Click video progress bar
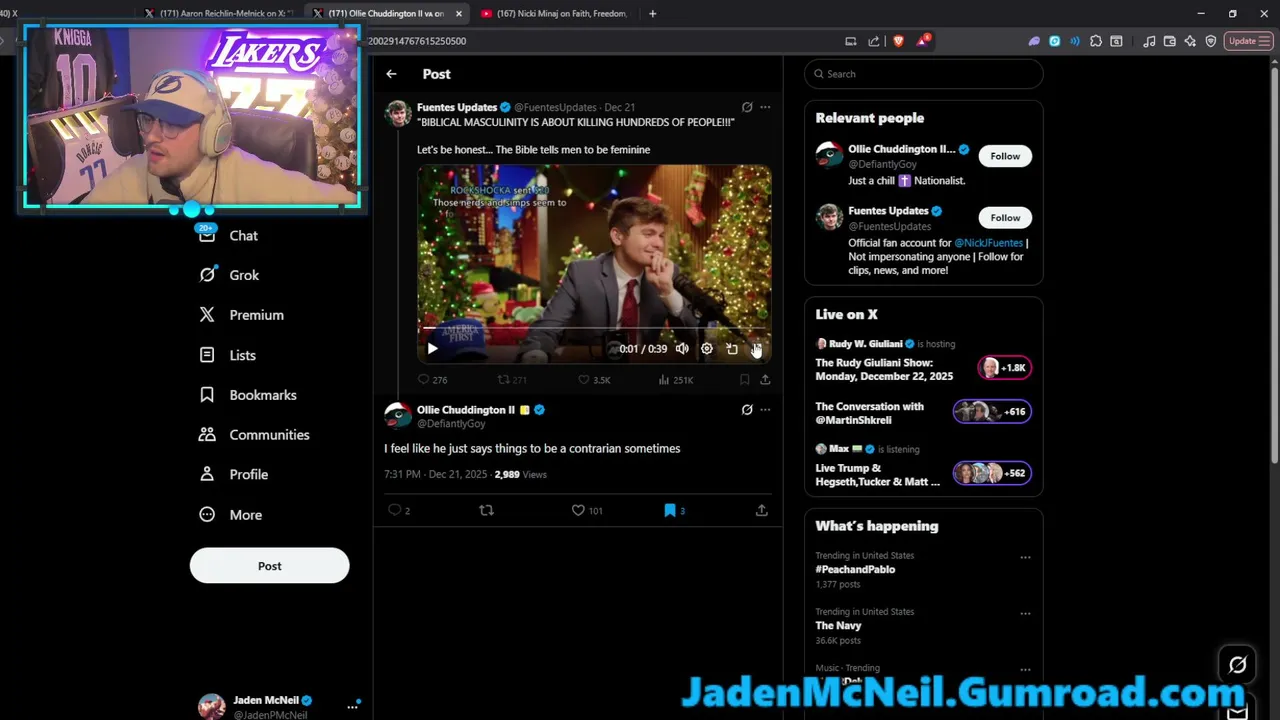 pyautogui.click(x=594, y=327)
